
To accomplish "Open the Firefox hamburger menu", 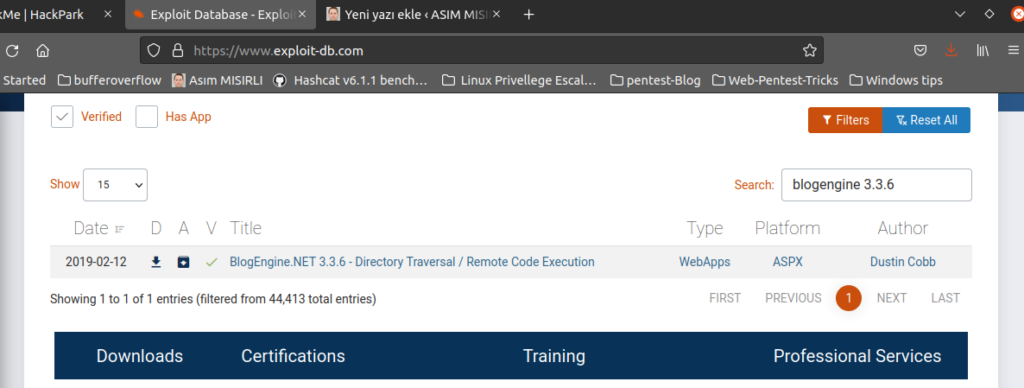I will coord(1013,50).
